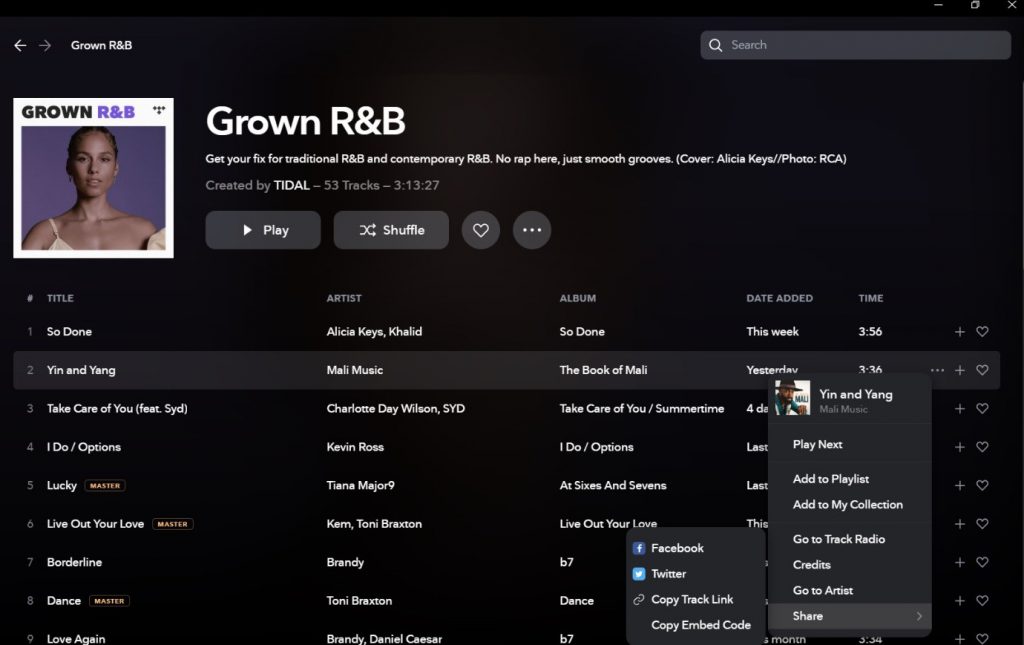Open album Take Care of You / Summertime

click(642, 409)
